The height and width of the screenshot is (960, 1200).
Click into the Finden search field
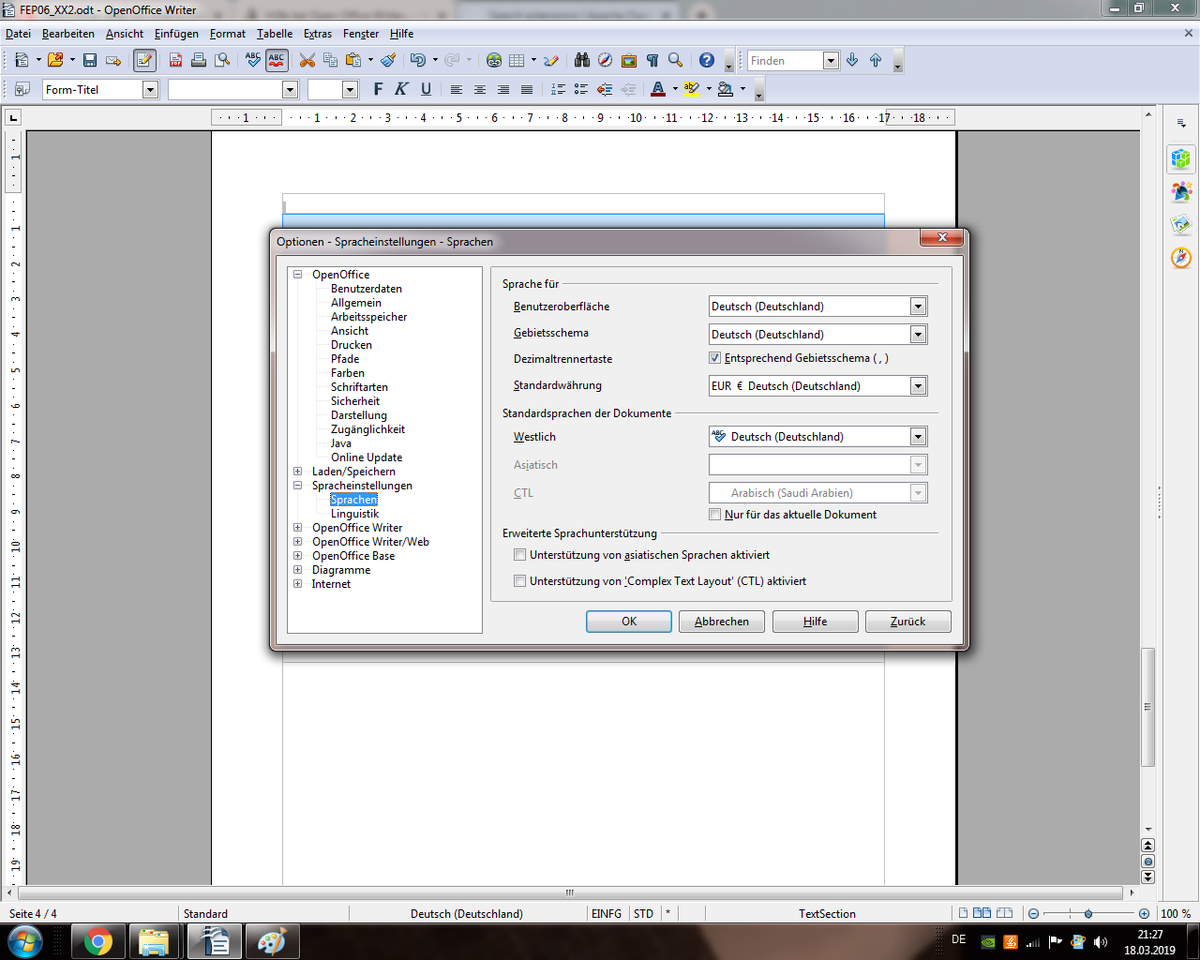(785, 61)
